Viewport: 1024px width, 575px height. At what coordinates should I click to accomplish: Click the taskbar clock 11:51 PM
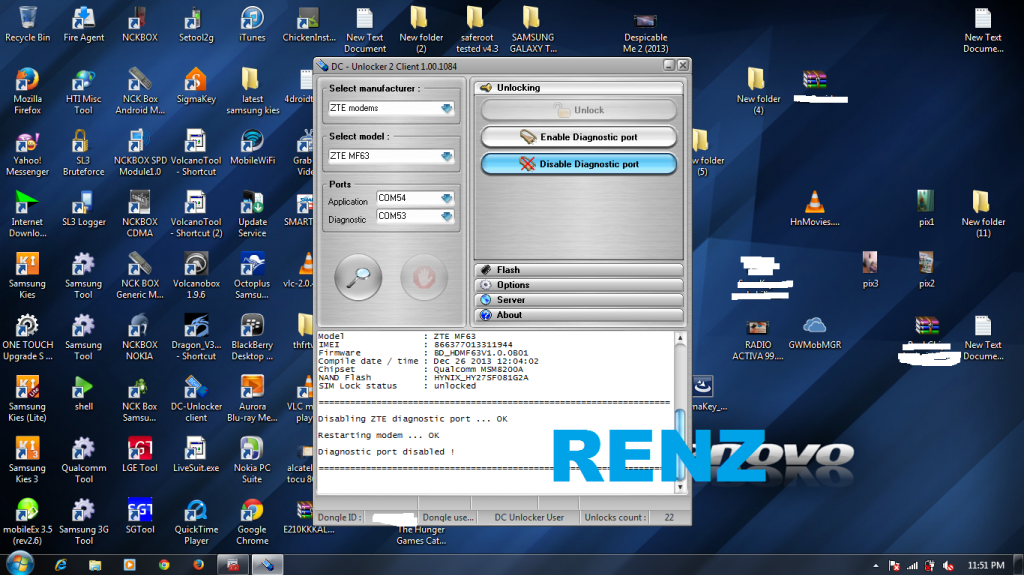pos(986,565)
